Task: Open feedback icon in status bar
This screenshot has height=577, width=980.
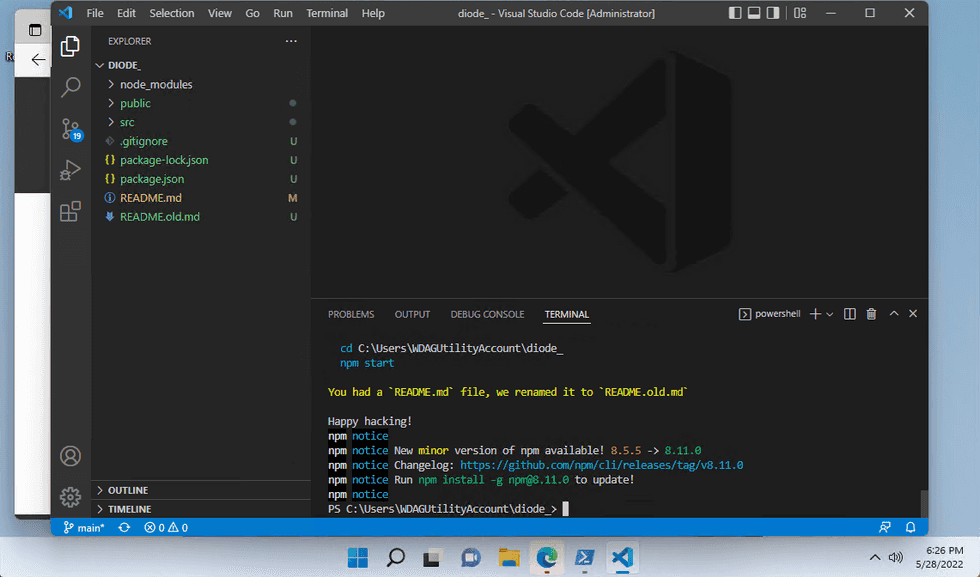Action: click(884, 528)
